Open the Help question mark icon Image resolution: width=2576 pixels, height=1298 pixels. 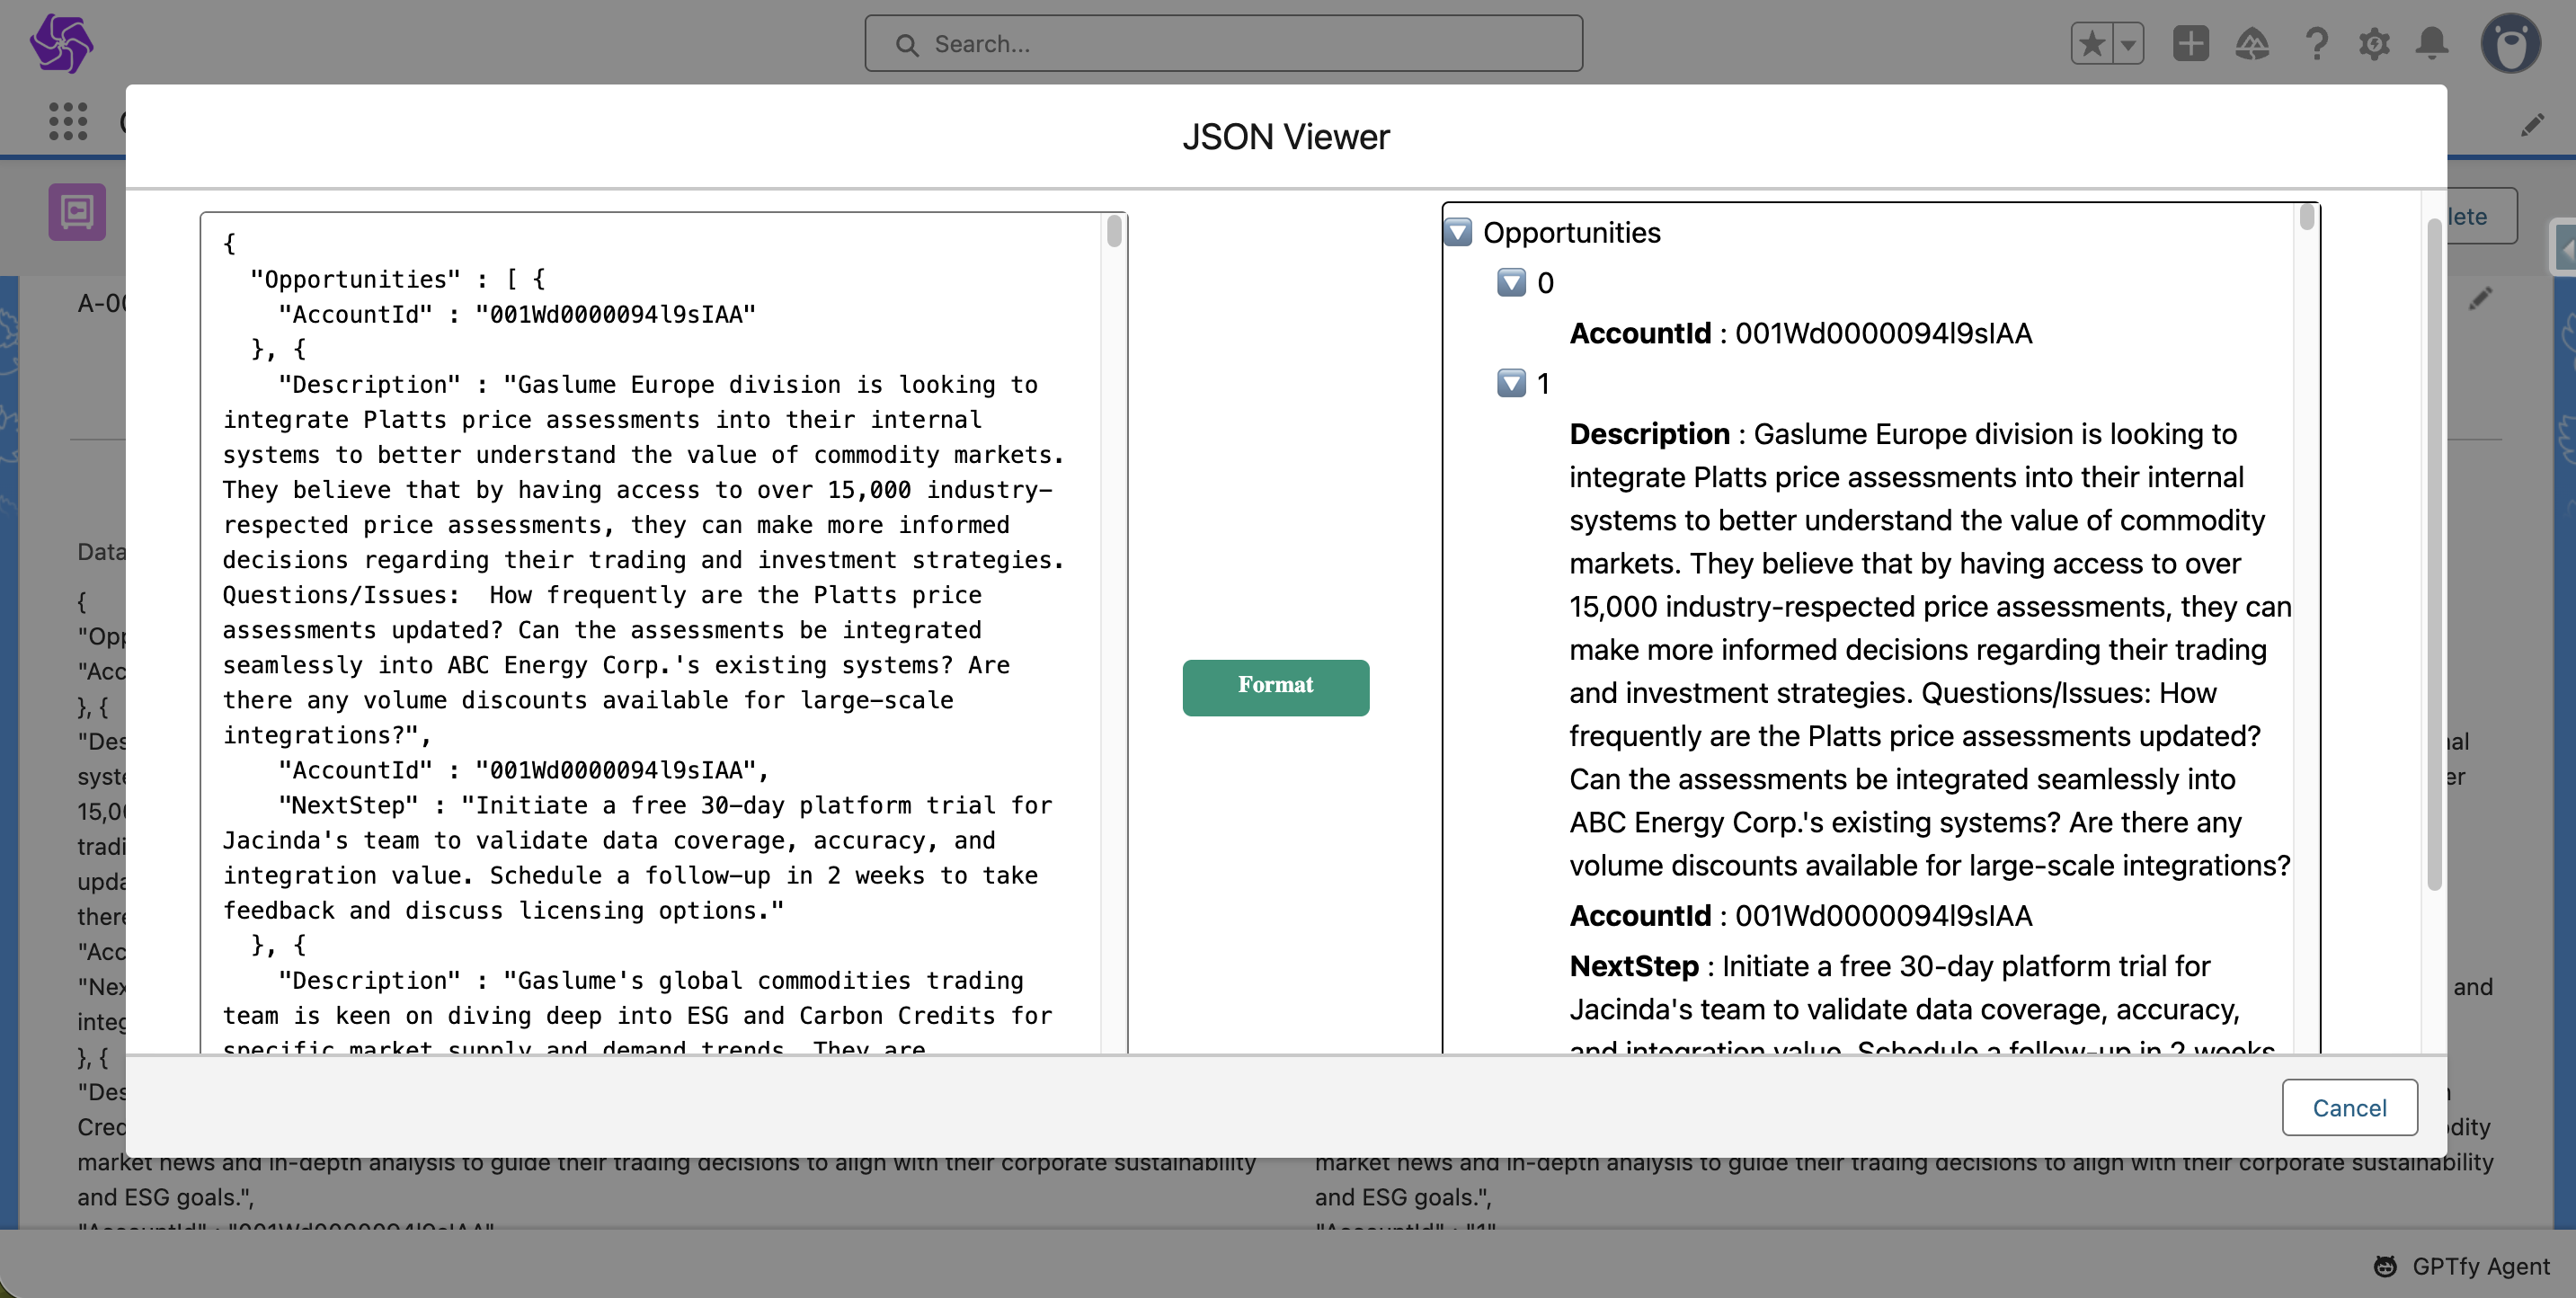click(x=2315, y=44)
